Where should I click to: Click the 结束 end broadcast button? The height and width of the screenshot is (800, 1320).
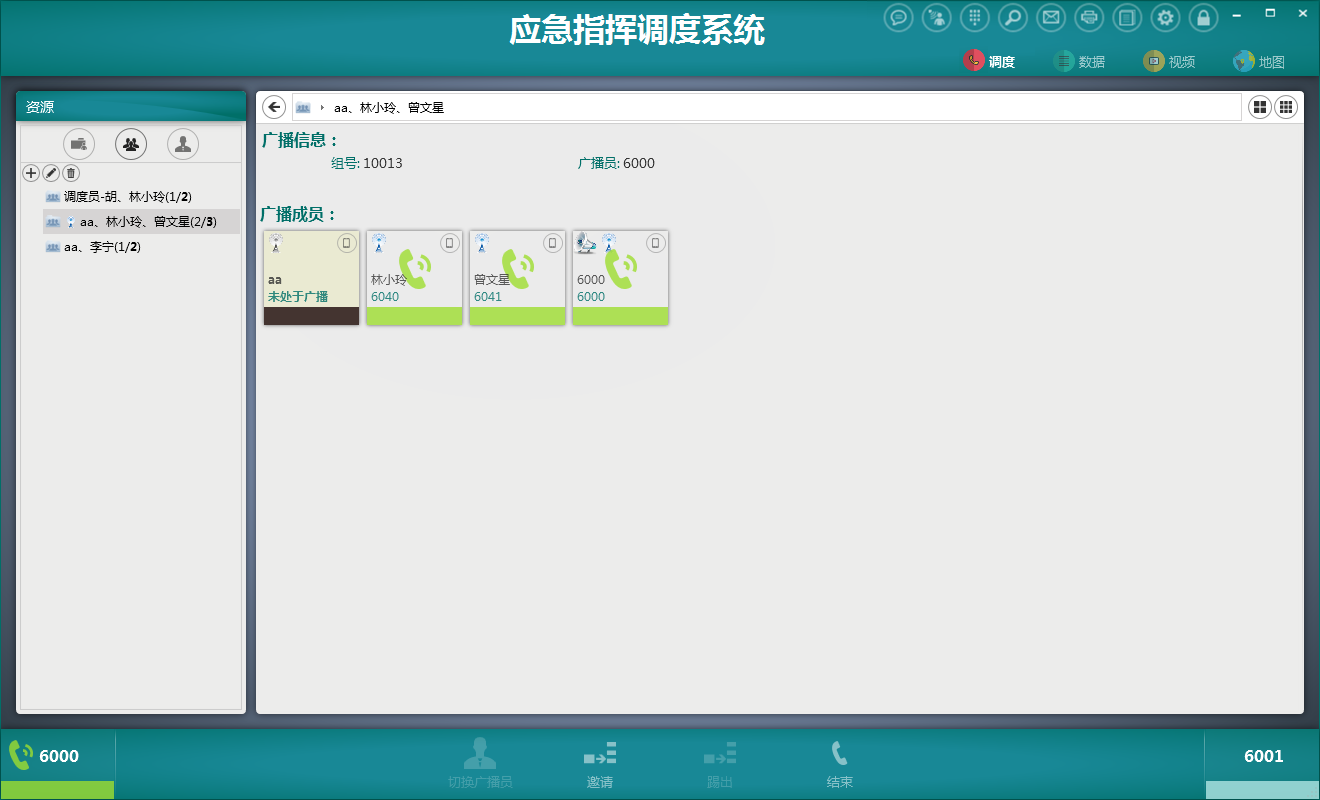pos(840,764)
